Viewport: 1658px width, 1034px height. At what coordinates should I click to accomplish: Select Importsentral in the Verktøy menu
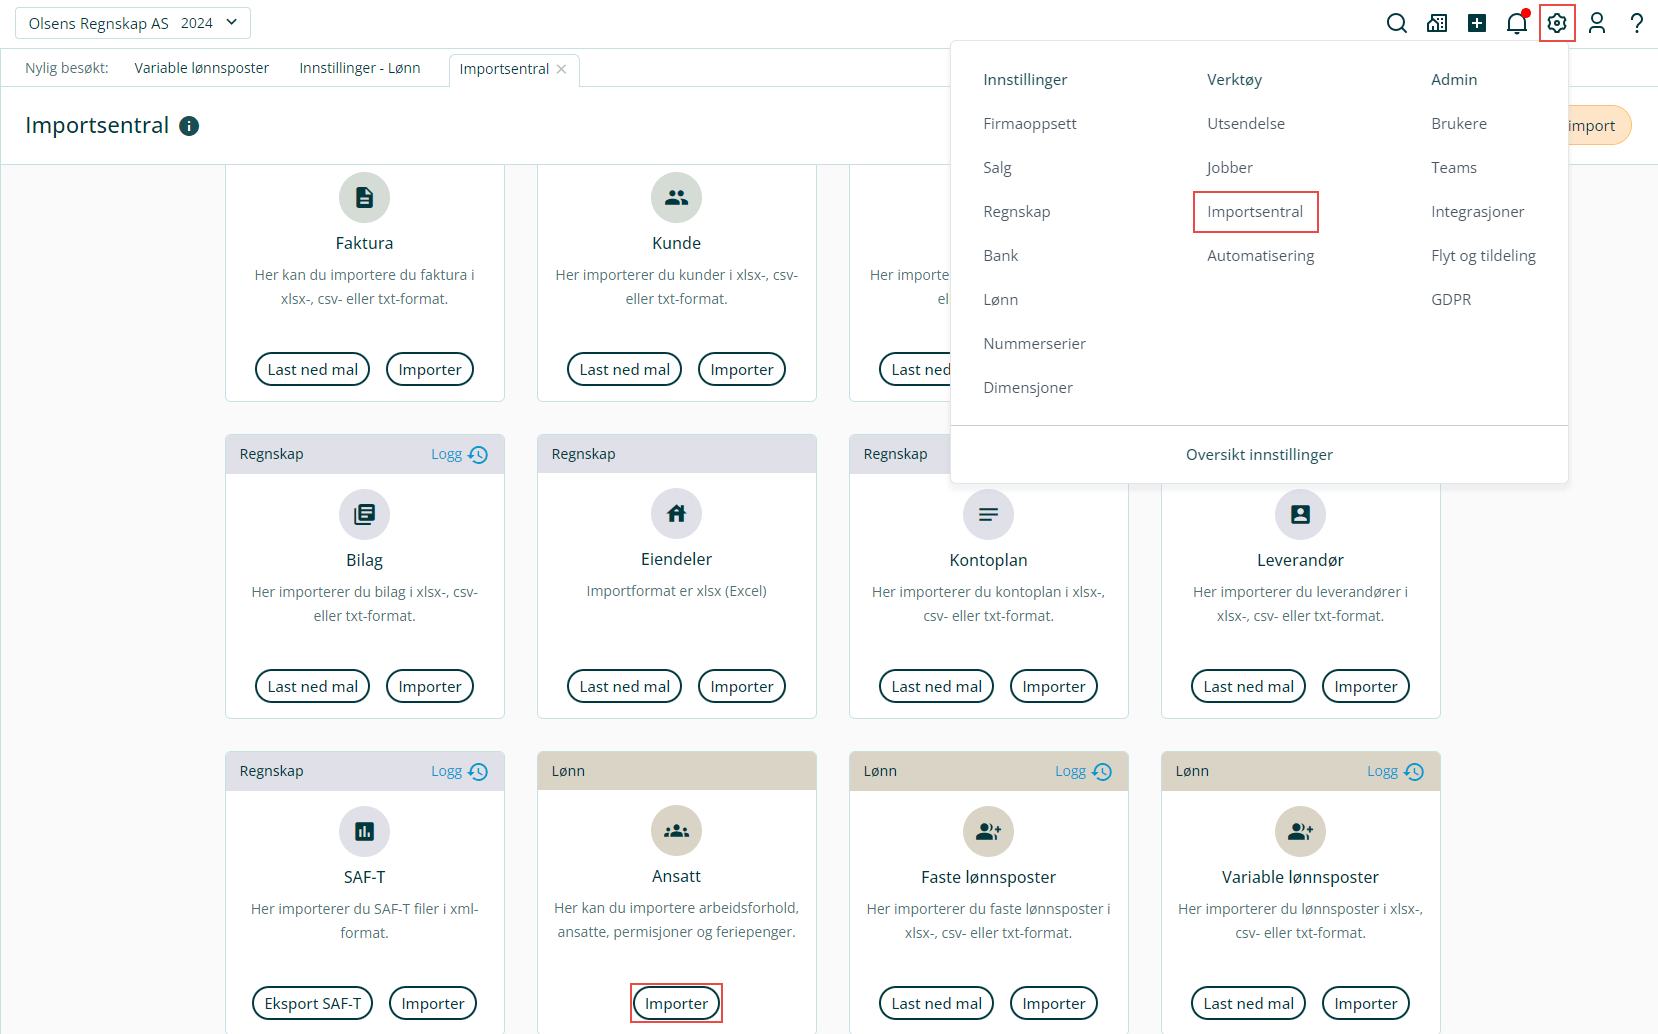(1255, 212)
